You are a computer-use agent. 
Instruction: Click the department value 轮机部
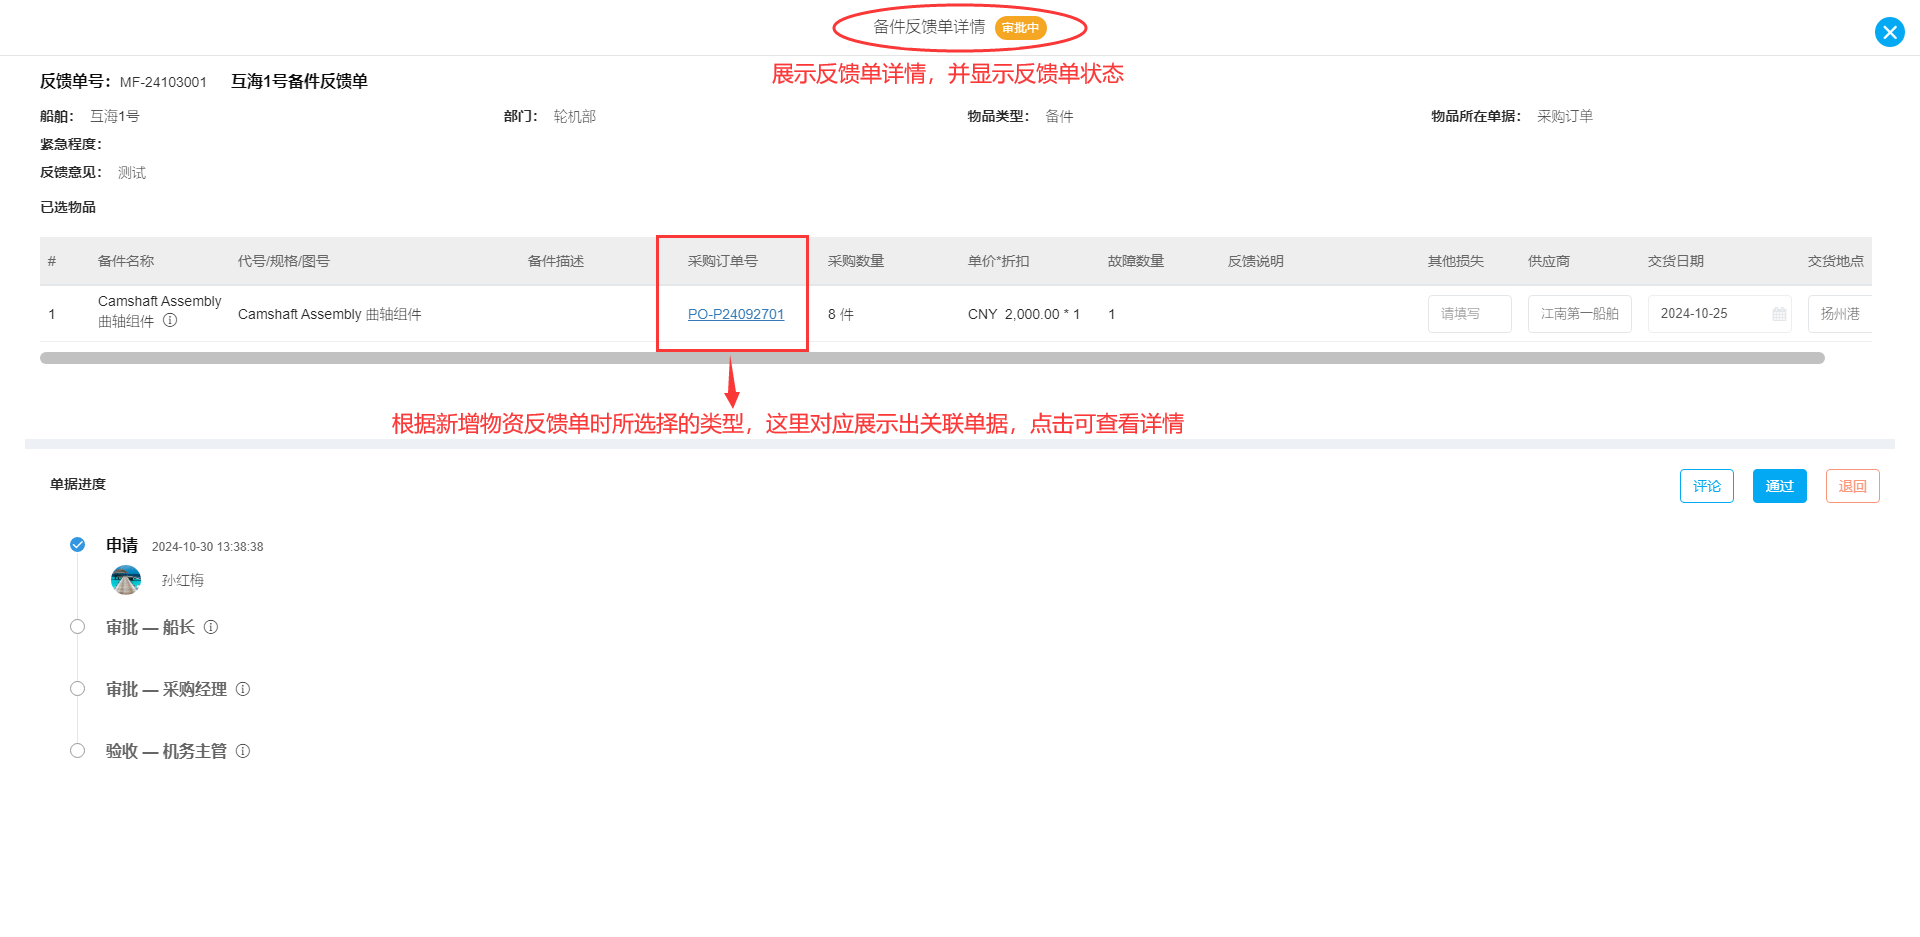pos(575,116)
